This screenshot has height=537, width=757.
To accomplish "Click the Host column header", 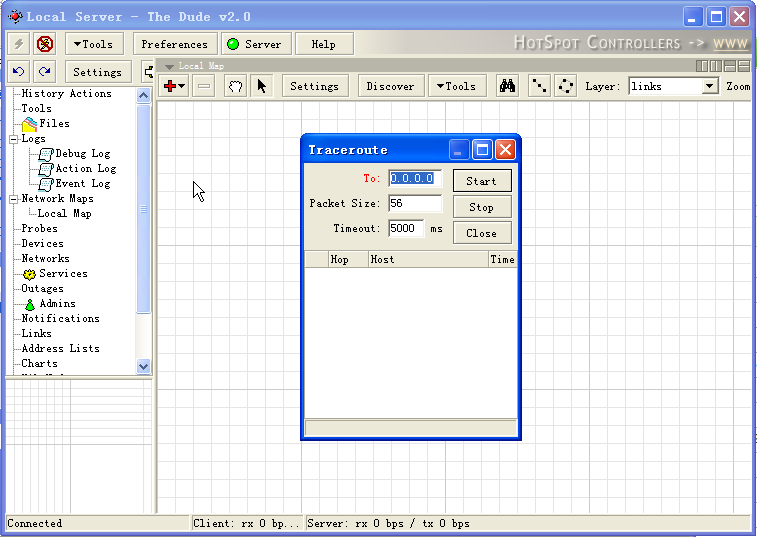I will (428, 259).
